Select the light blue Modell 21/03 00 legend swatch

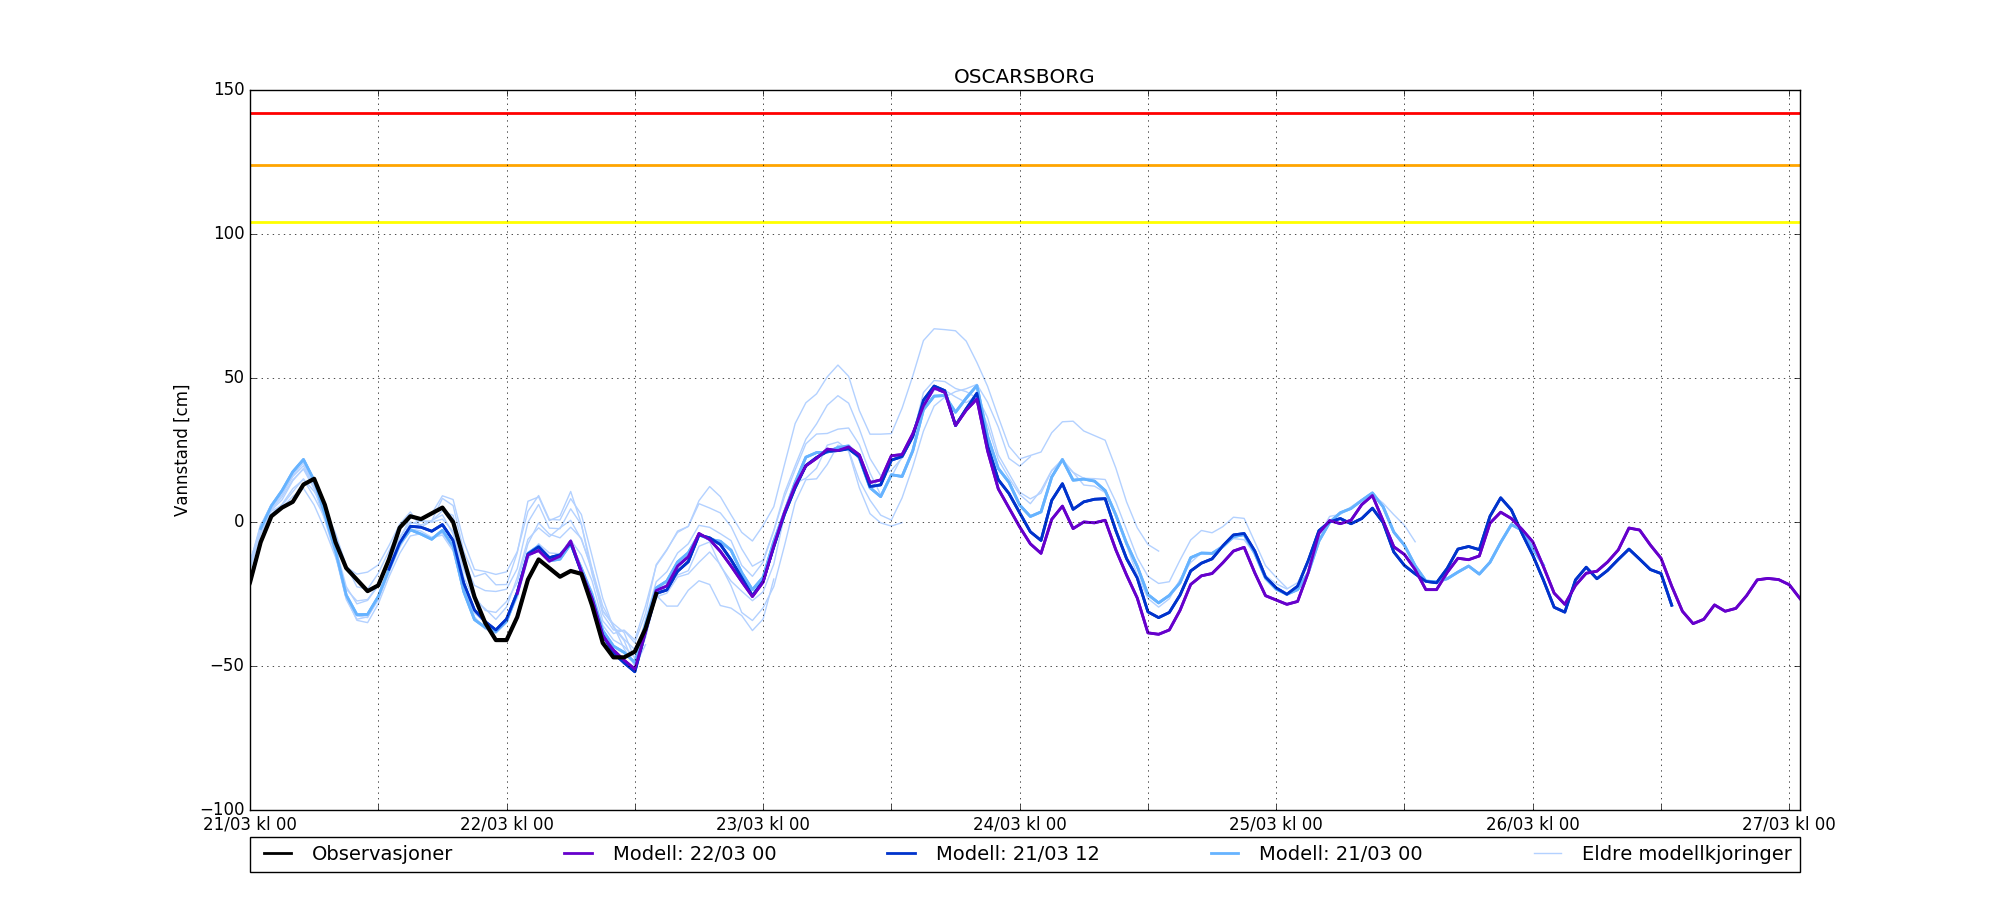pos(1225,854)
